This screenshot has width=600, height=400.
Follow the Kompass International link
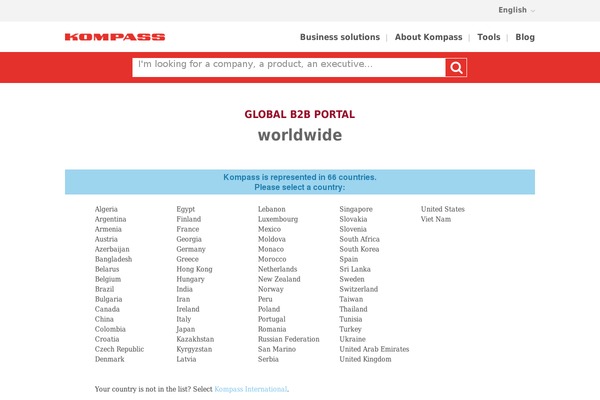pyautogui.click(x=251, y=389)
